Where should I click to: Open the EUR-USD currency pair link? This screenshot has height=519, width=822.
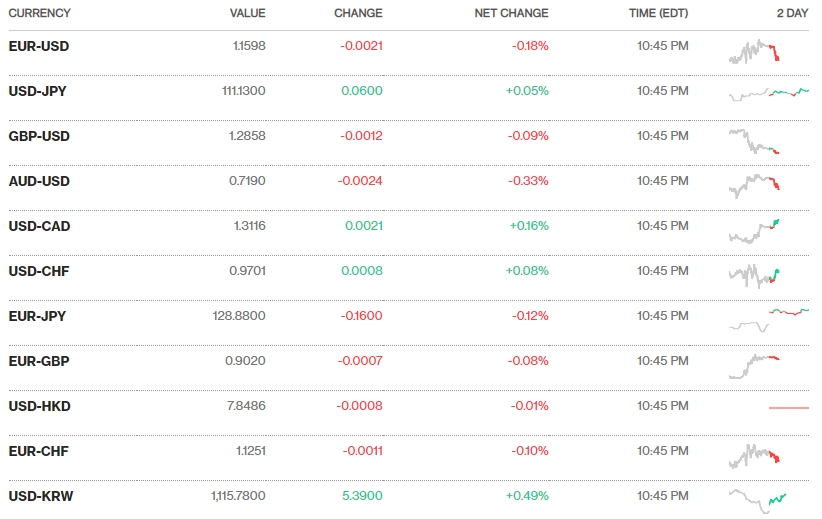(39, 46)
